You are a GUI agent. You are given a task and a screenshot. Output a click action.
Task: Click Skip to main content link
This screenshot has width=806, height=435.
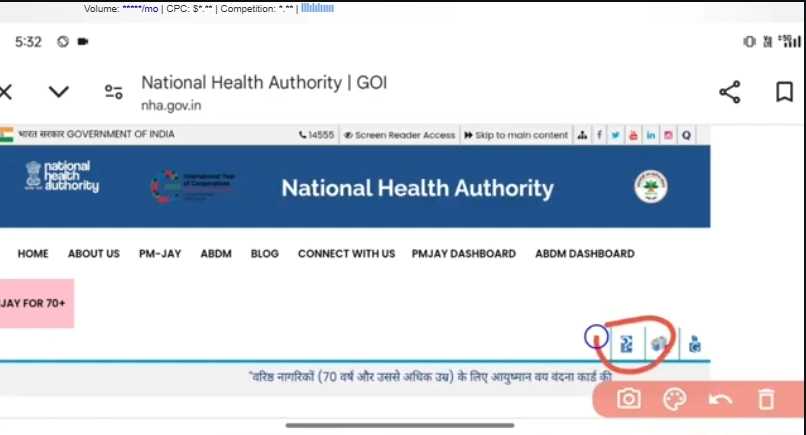(516, 135)
